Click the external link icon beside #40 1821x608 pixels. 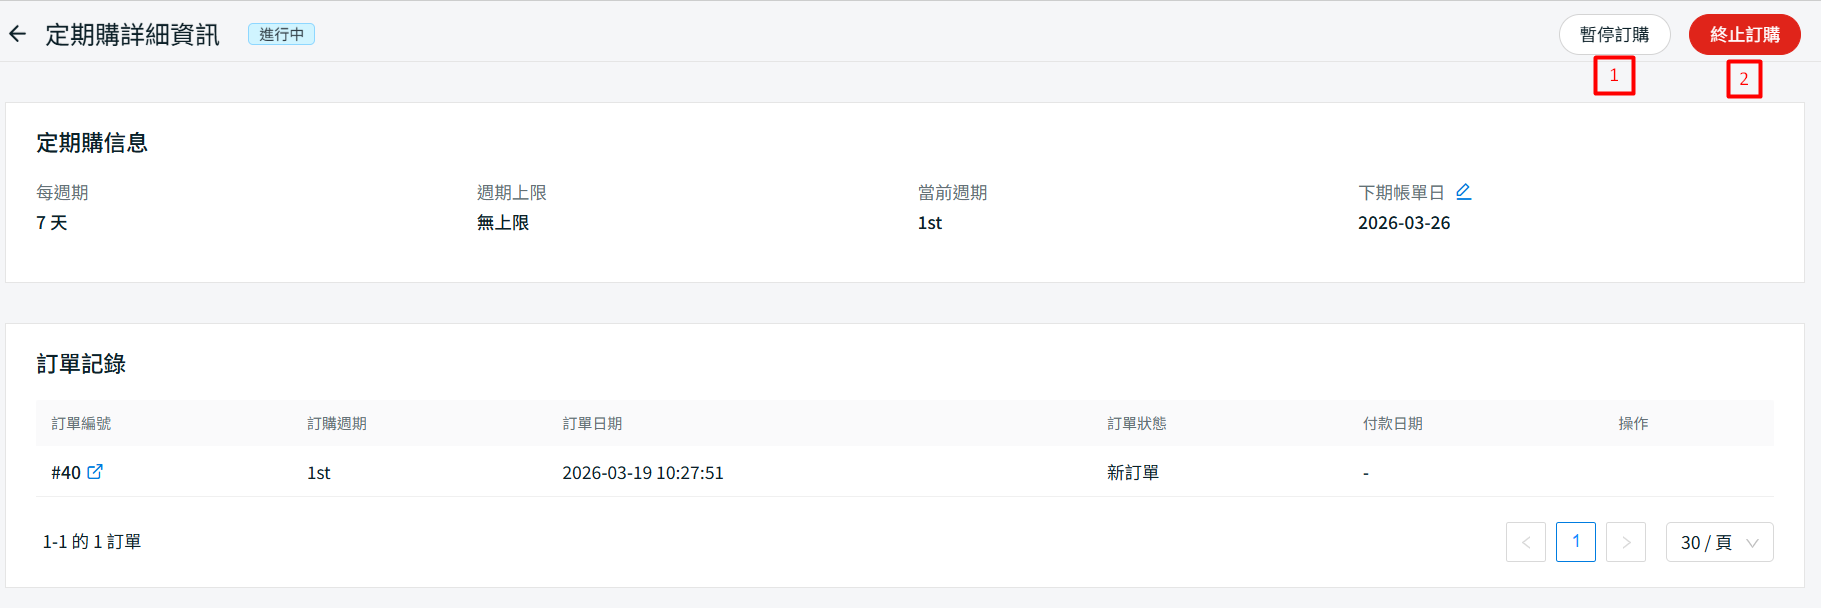tap(95, 472)
